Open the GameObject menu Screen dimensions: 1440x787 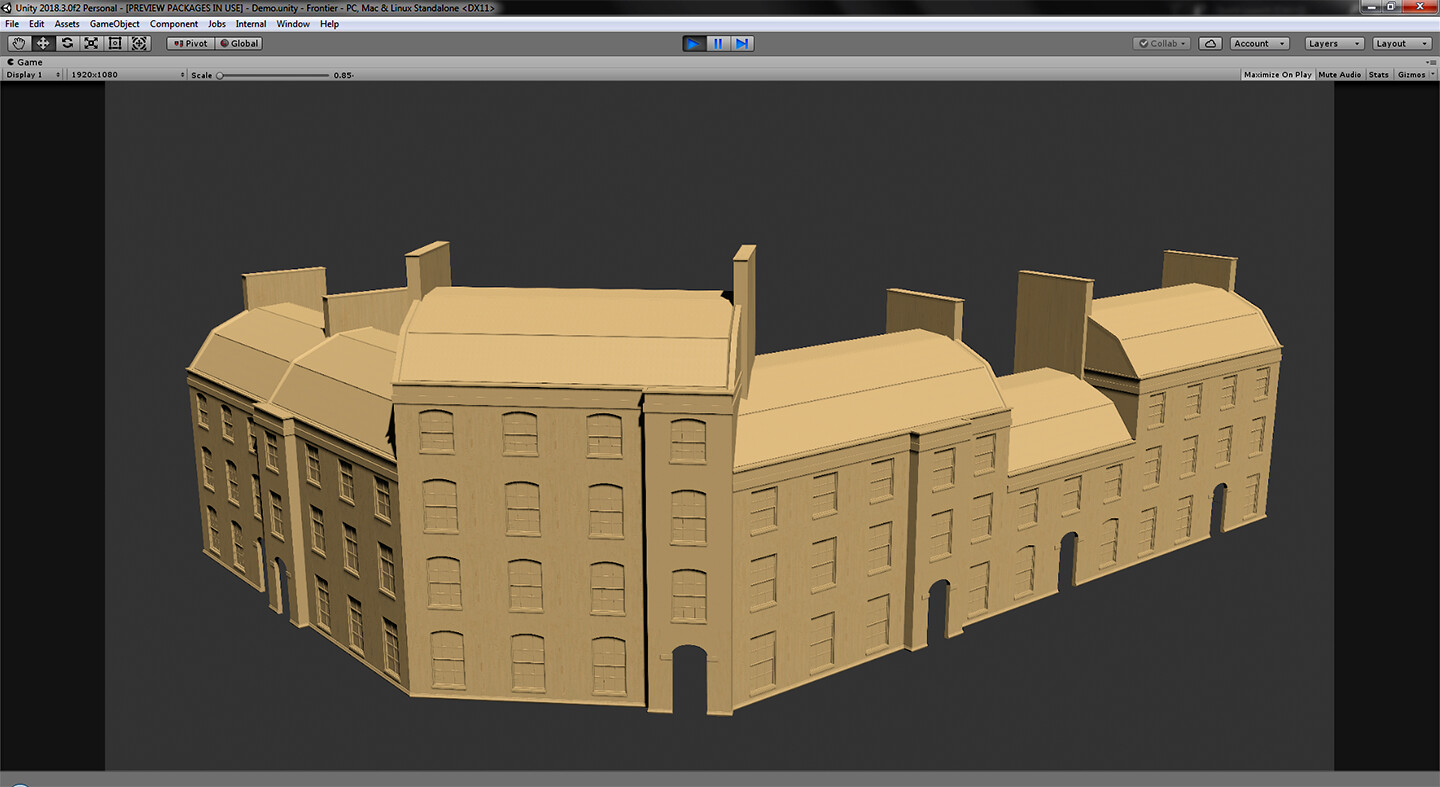pyautogui.click(x=113, y=23)
